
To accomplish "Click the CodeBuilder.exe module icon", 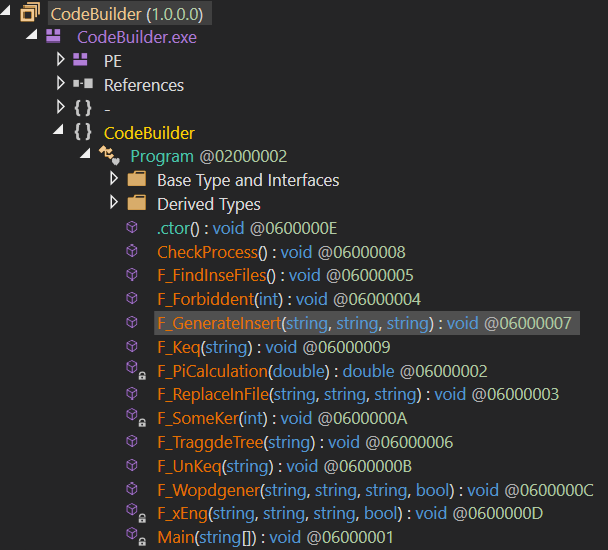I will (x=55, y=37).
